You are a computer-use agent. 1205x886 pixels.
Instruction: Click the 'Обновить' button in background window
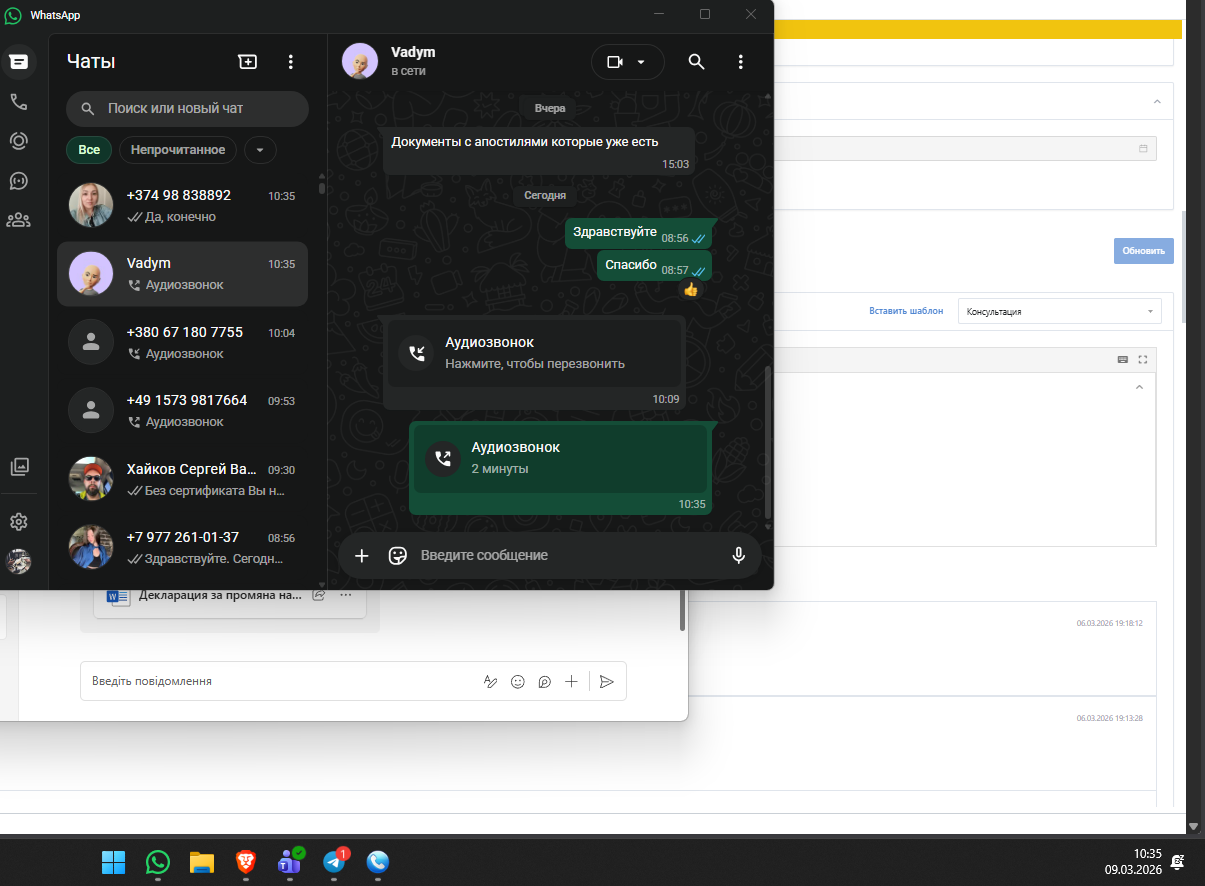1143,251
